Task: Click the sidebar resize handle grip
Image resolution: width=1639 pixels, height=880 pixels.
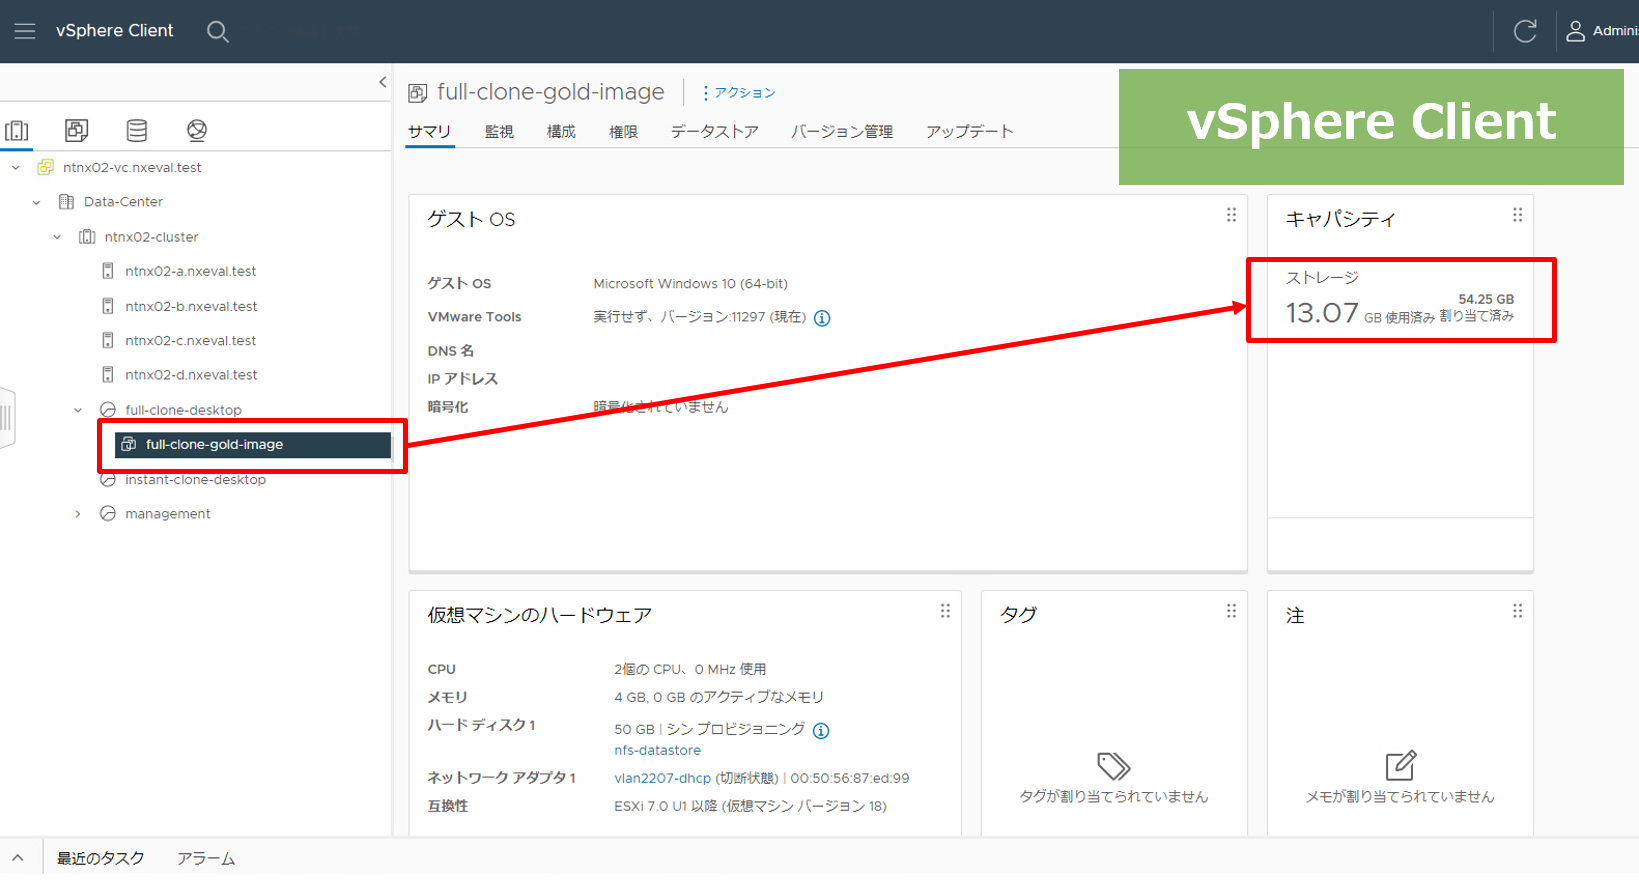Action: [x=6, y=418]
